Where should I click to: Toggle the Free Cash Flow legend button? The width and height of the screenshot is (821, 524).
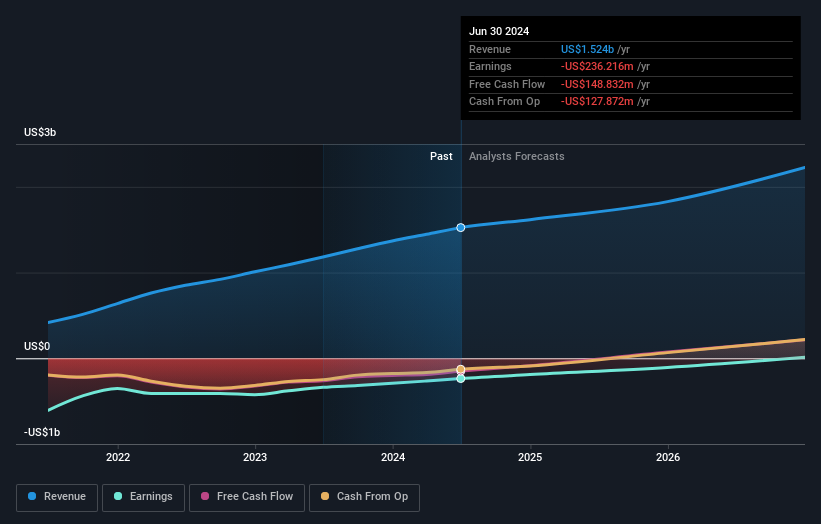247,497
